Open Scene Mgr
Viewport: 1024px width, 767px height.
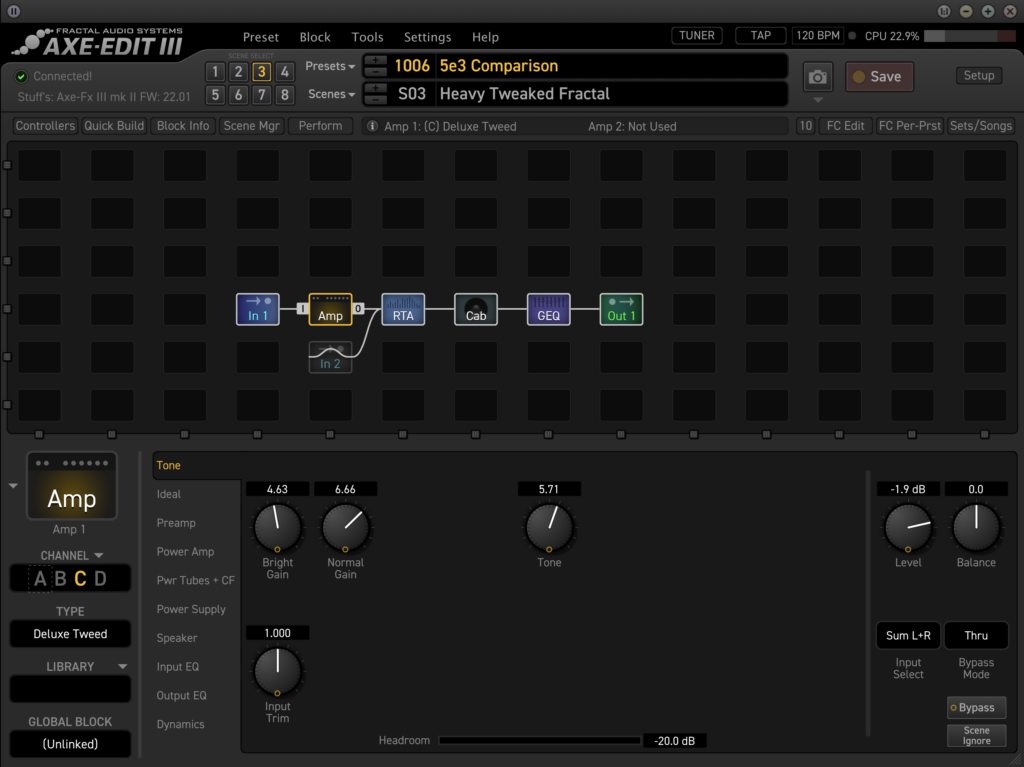point(251,125)
